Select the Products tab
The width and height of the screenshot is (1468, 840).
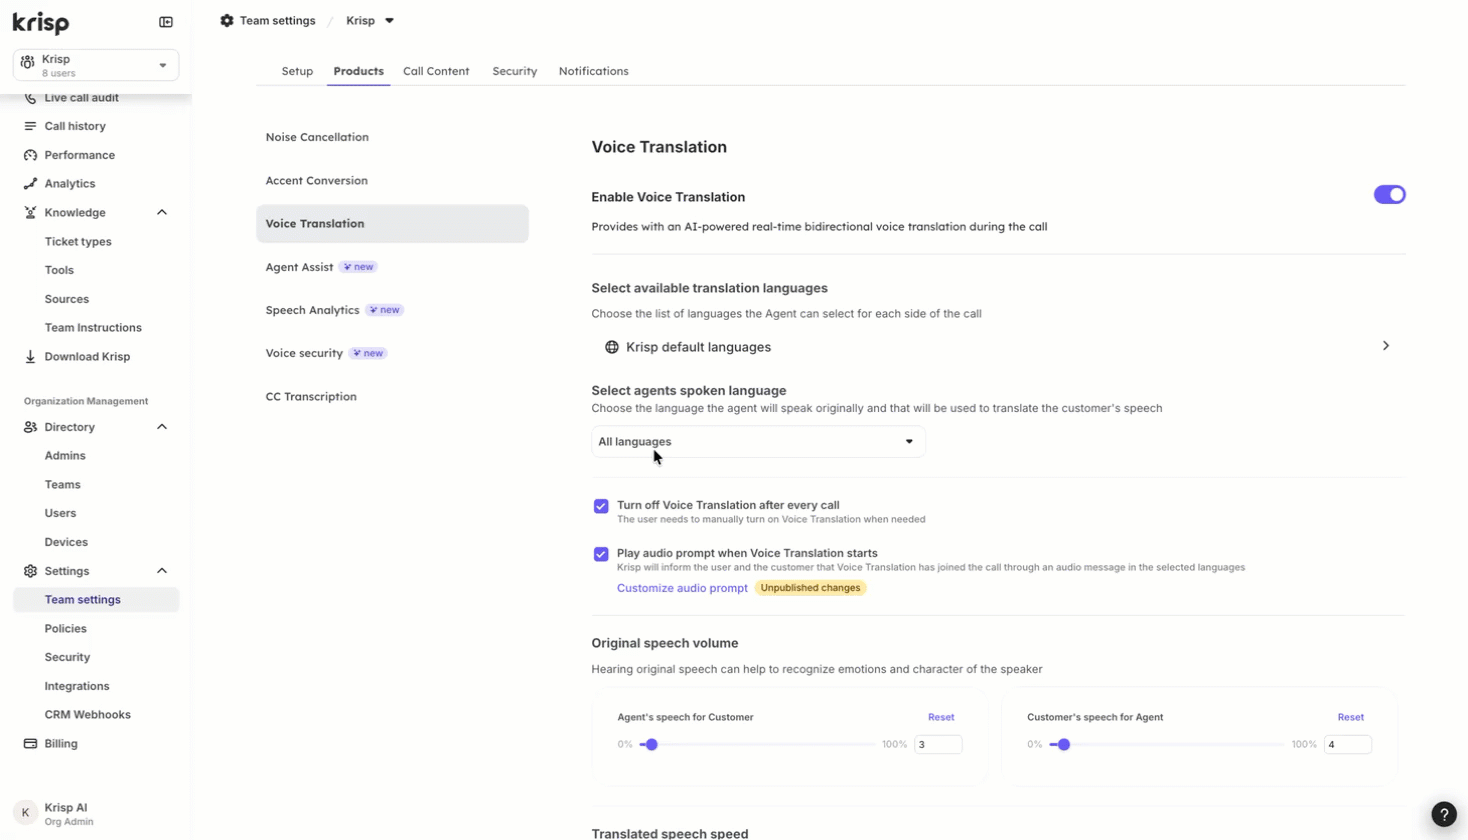[359, 71]
